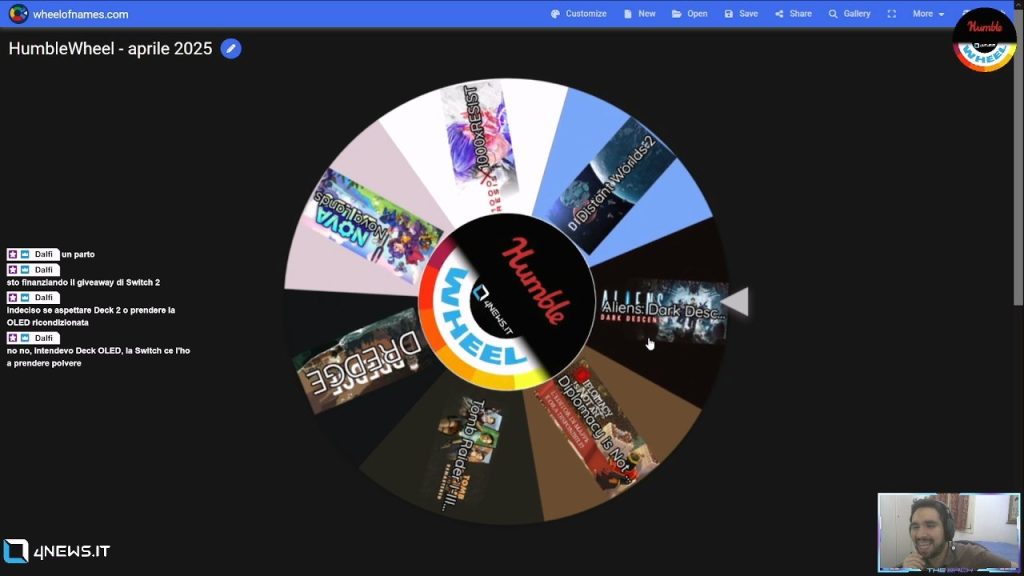
Task: Click the webcam overlay of the streamer
Action: [948, 532]
